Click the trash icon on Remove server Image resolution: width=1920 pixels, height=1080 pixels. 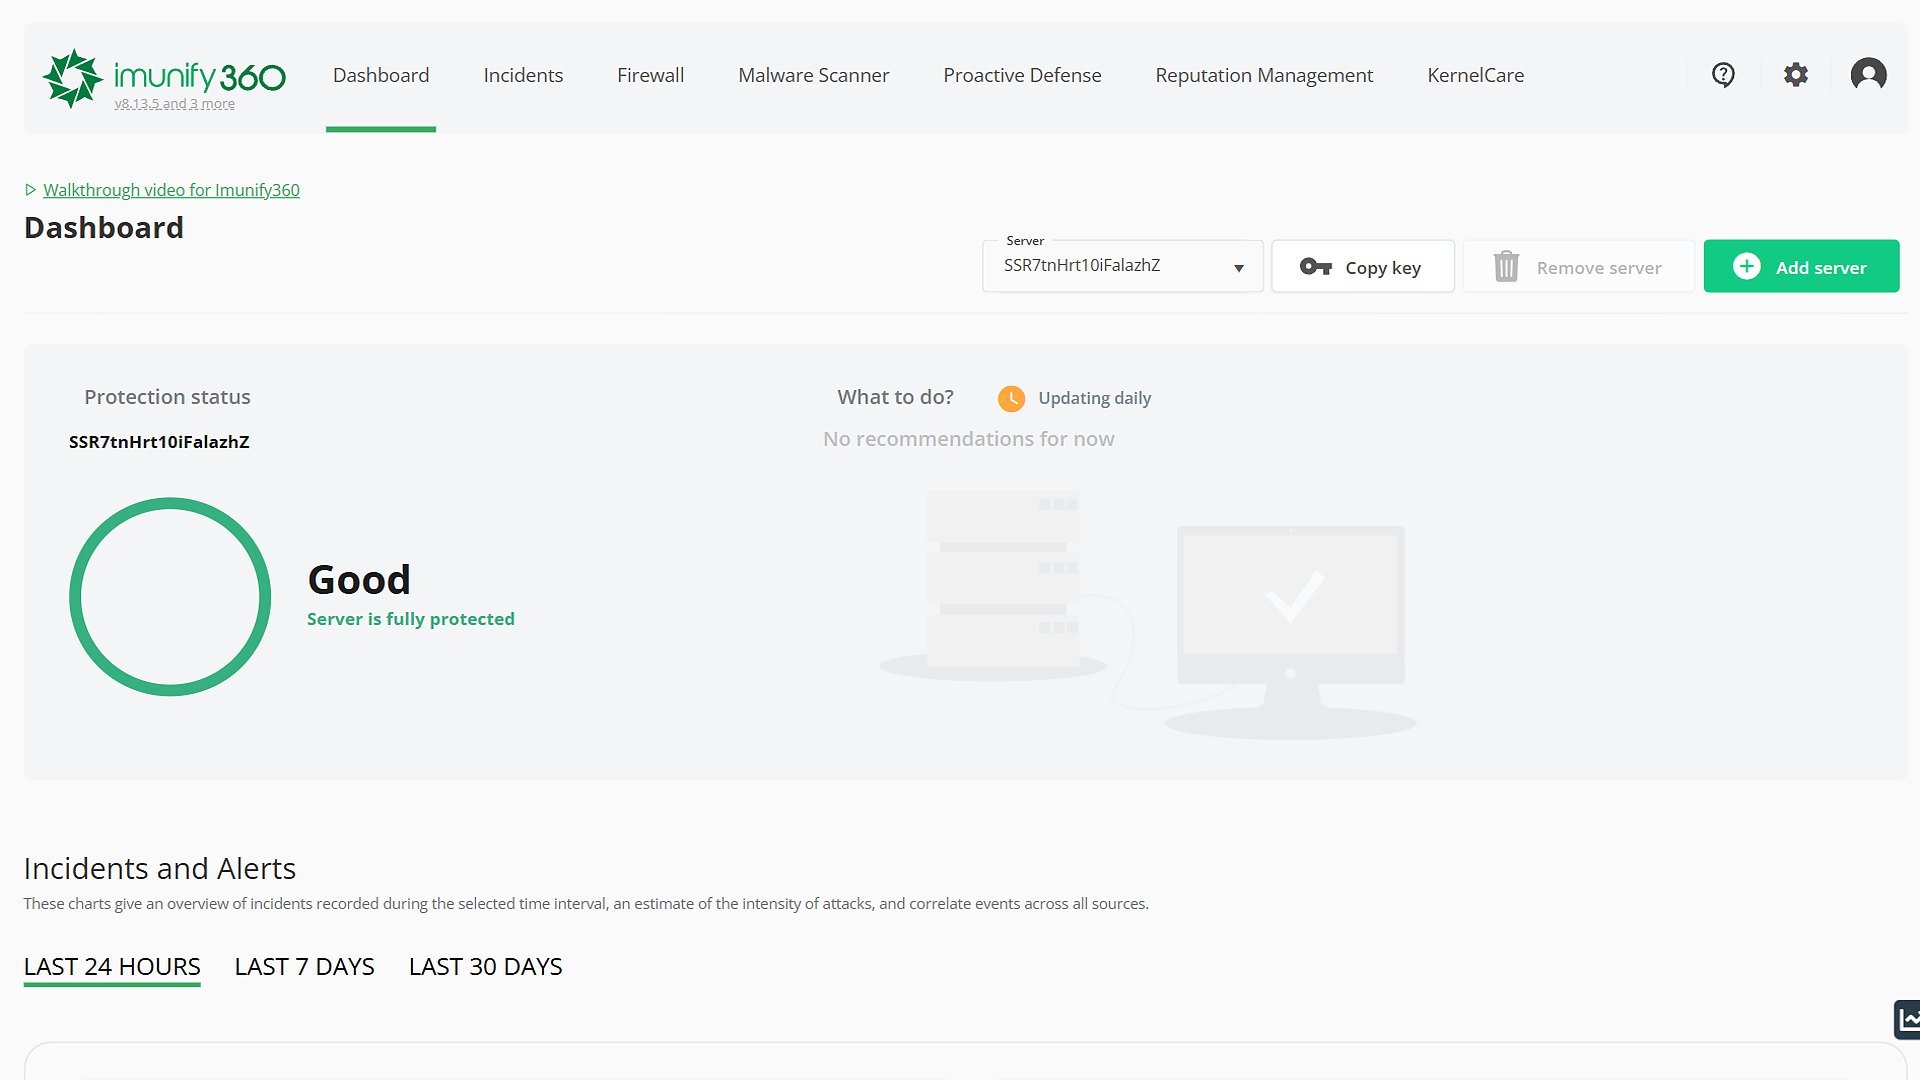1506,267
